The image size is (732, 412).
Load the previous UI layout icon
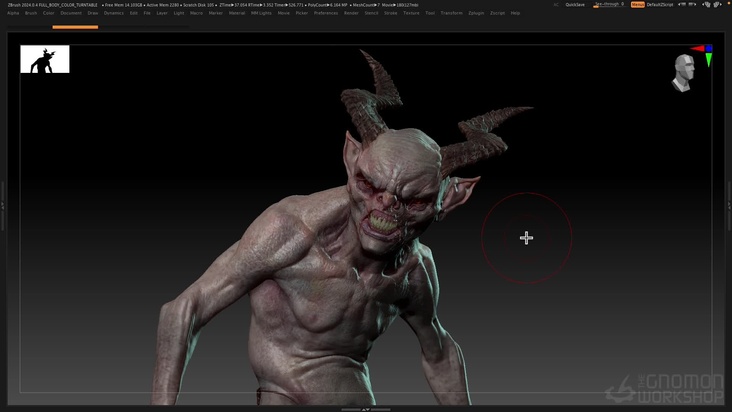[x=682, y=5]
